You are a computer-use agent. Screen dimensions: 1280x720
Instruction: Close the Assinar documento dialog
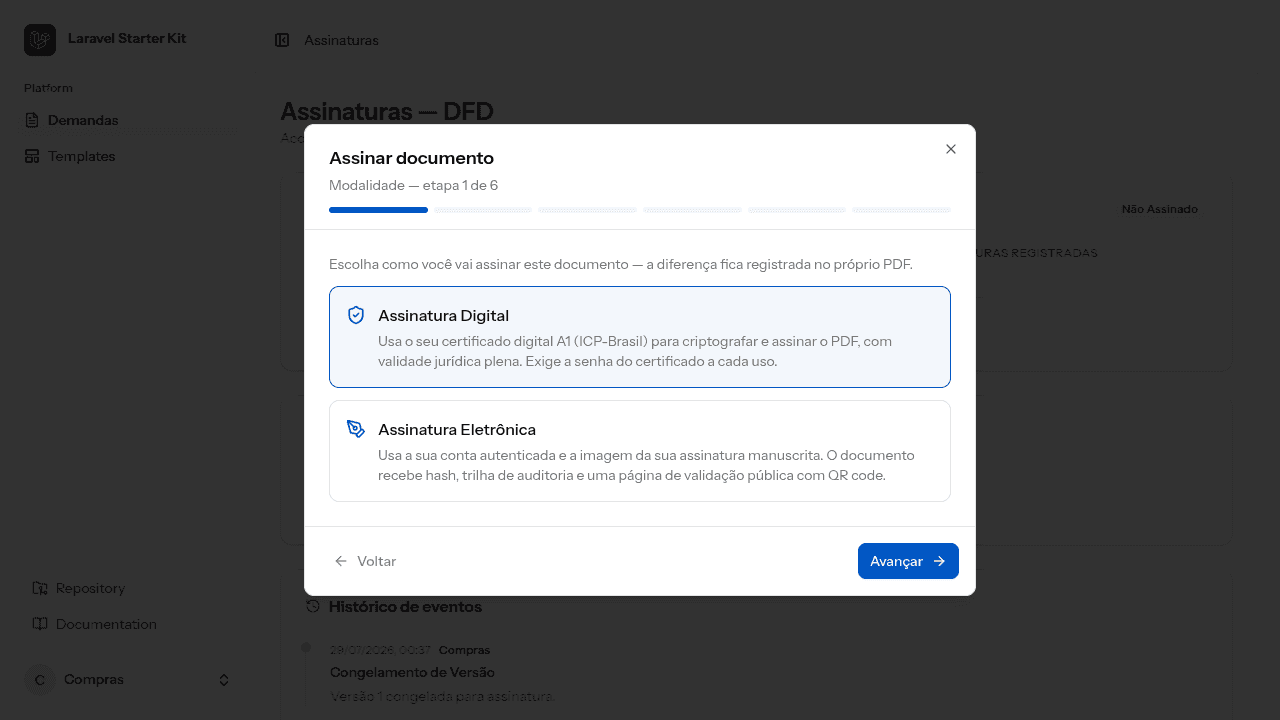[x=951, y=149]
